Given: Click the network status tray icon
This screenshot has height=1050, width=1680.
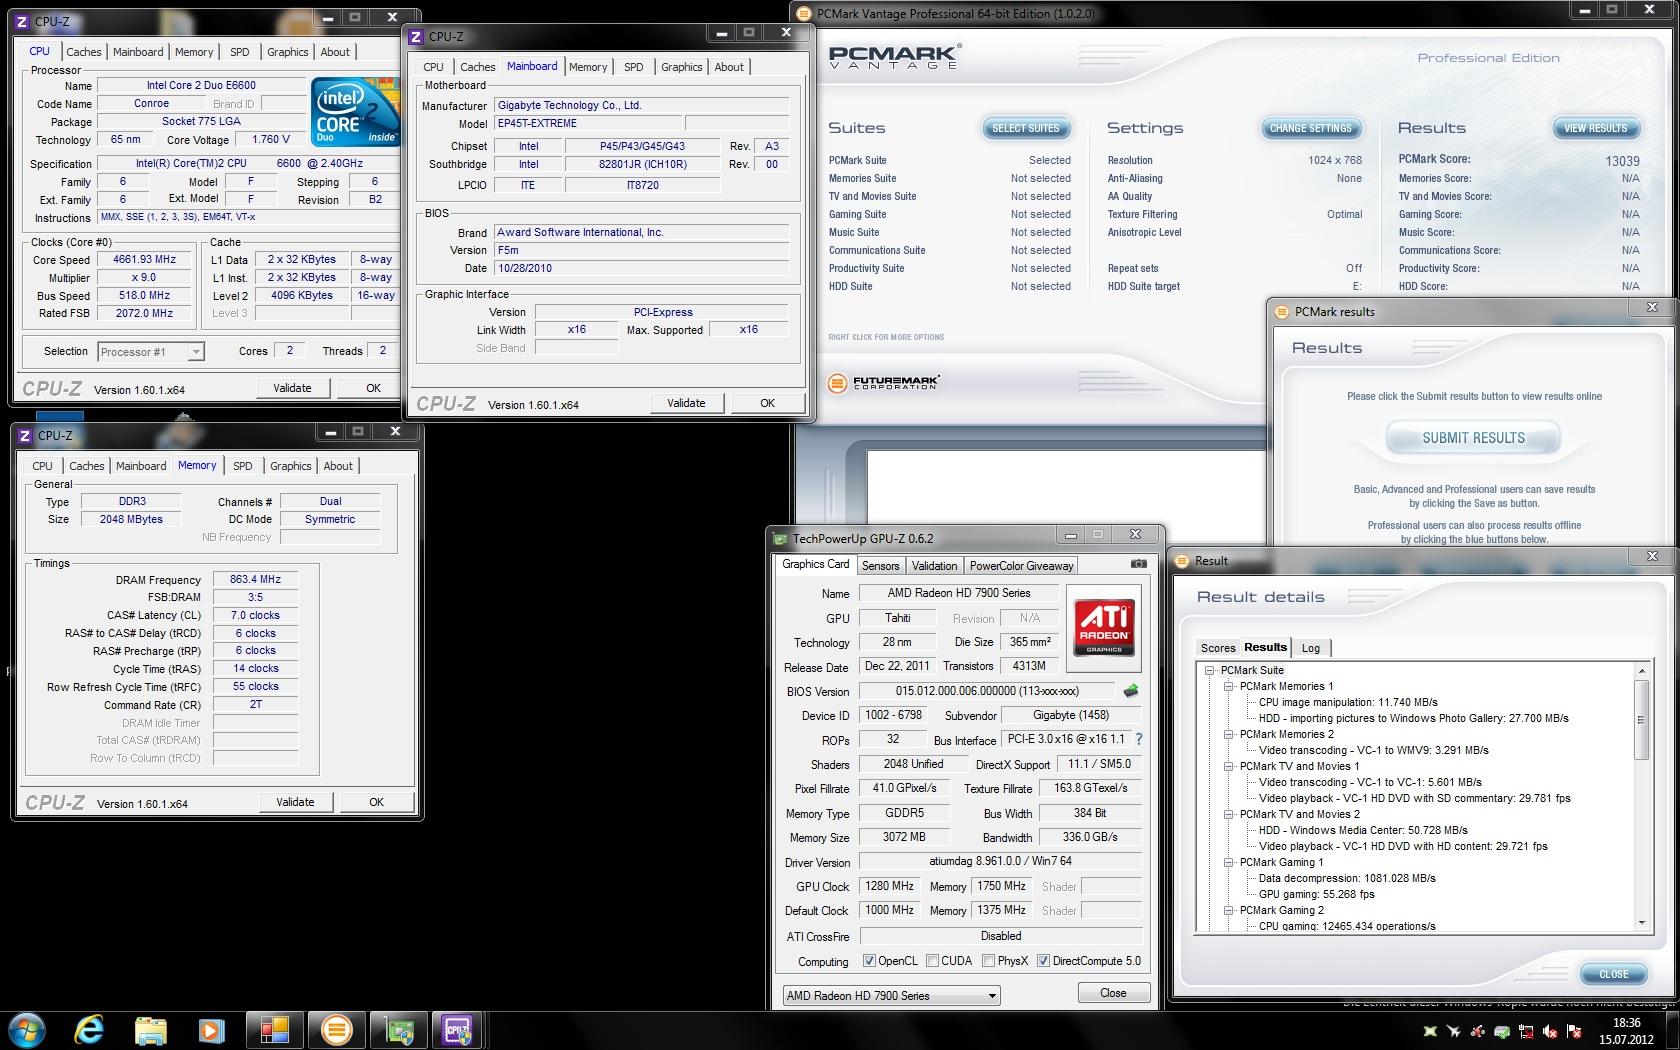Looking at the screenshot, I should click(1526, 1031).
